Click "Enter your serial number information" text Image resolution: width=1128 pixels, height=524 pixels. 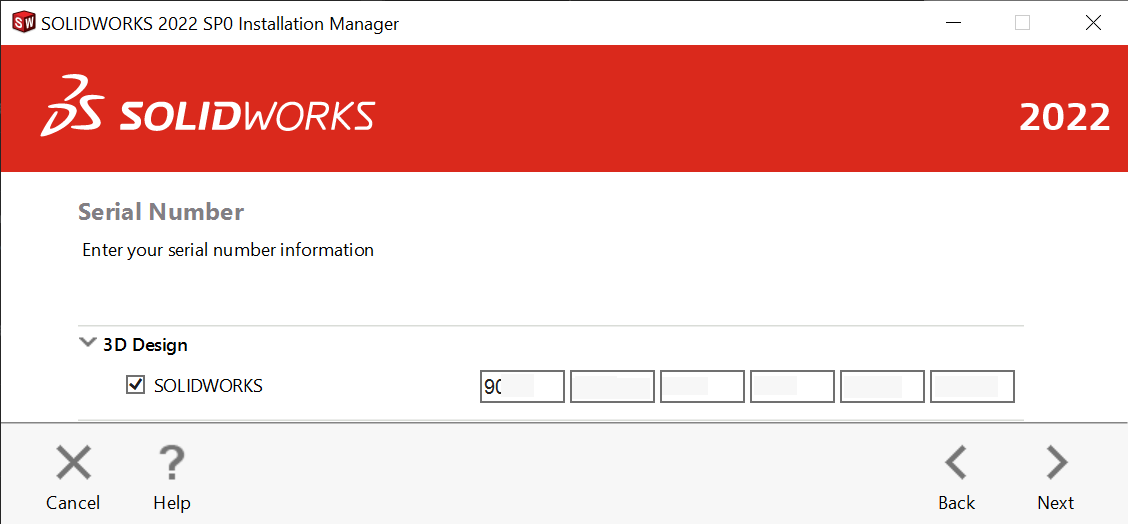click(x=228, y=250)
